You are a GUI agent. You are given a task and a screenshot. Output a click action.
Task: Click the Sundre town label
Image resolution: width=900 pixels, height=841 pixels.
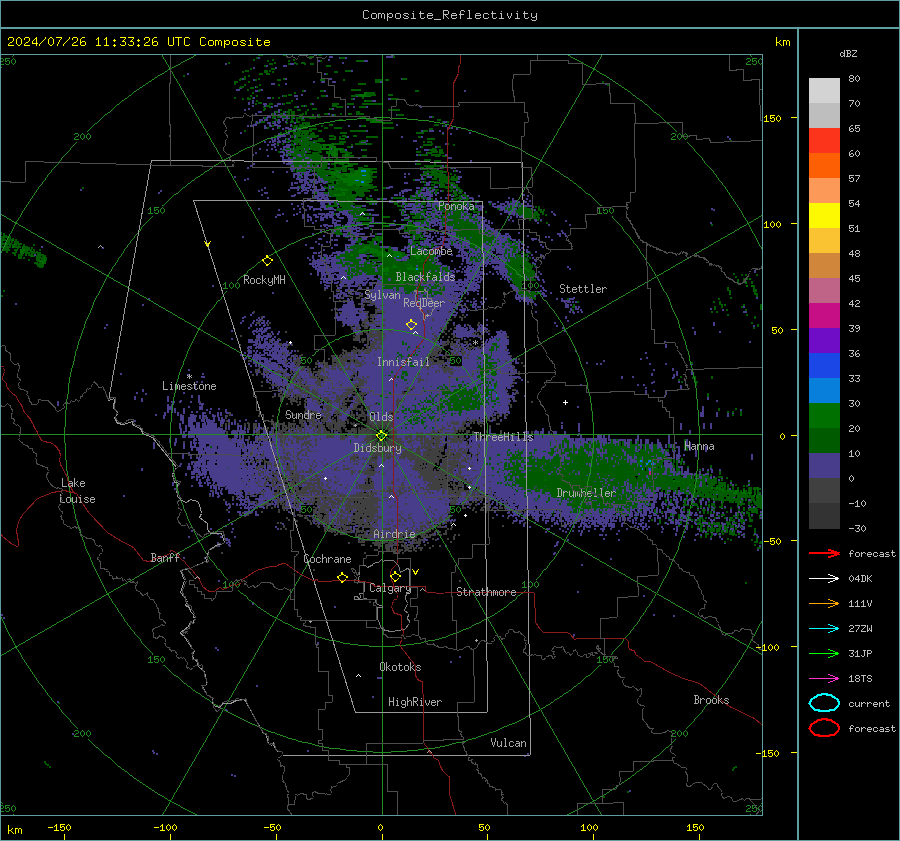303,414
